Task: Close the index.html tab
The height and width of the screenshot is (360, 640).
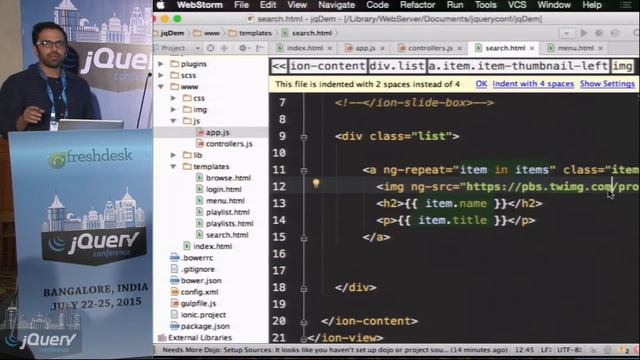Action: coord(329,48)
